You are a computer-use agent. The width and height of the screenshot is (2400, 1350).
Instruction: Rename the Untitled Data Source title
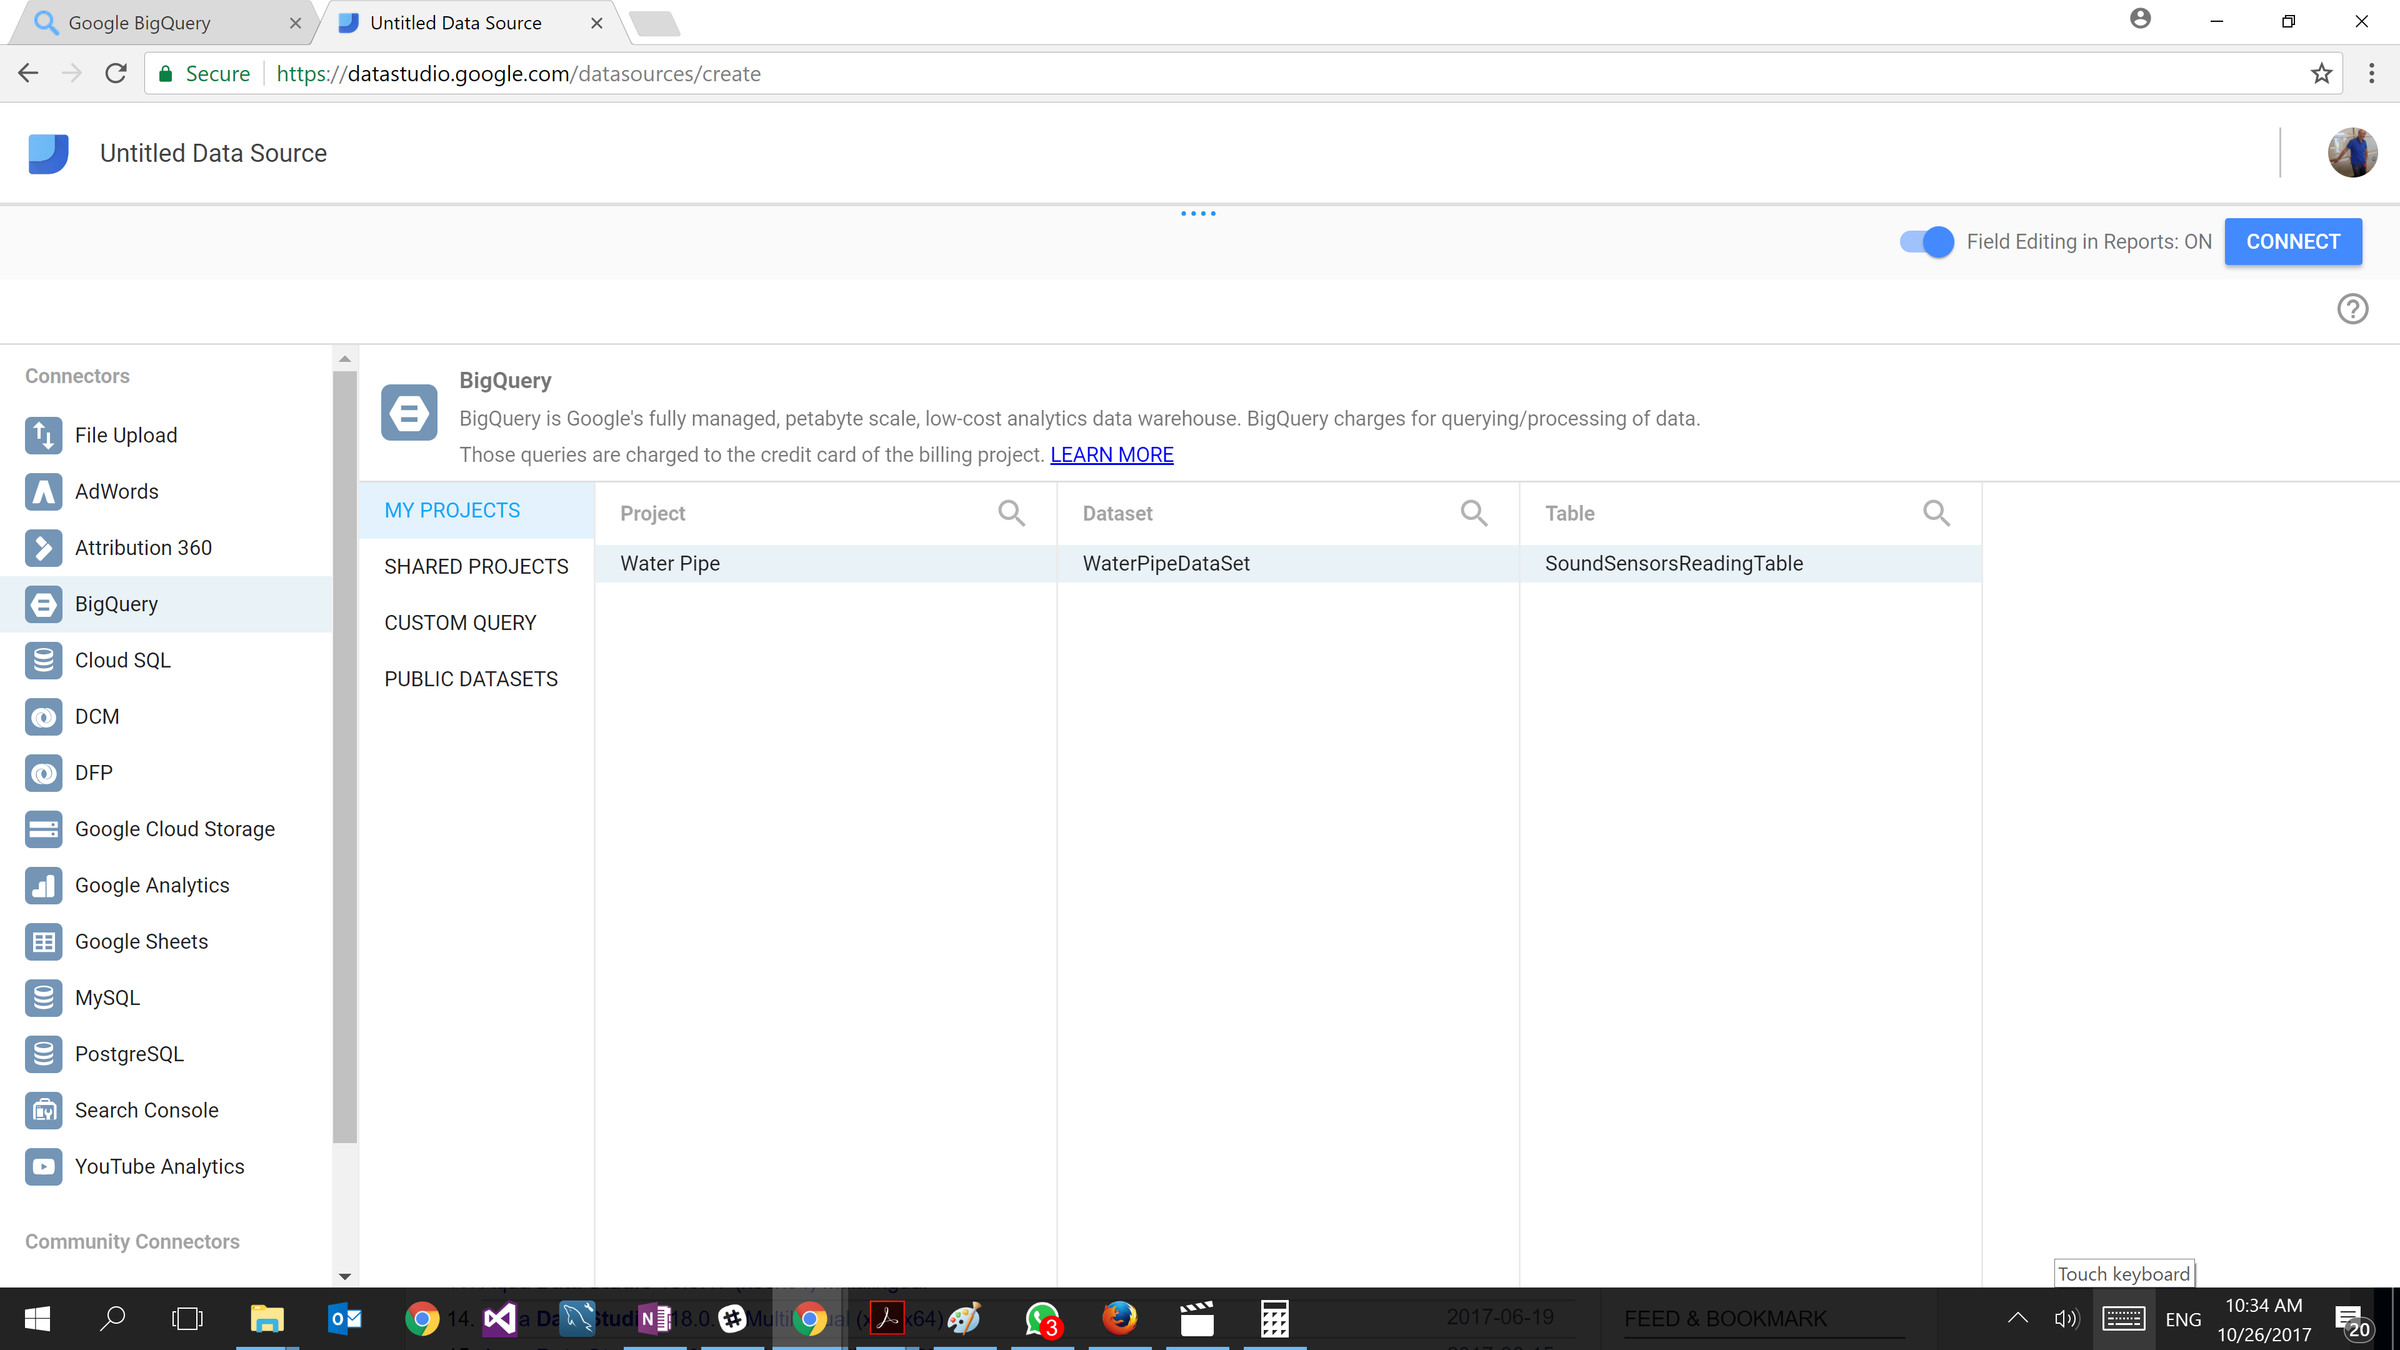213,153
